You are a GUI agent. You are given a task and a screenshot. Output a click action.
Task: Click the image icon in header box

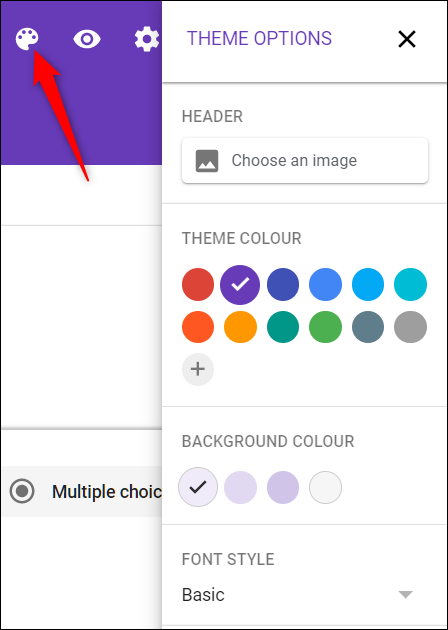[207, 161]
